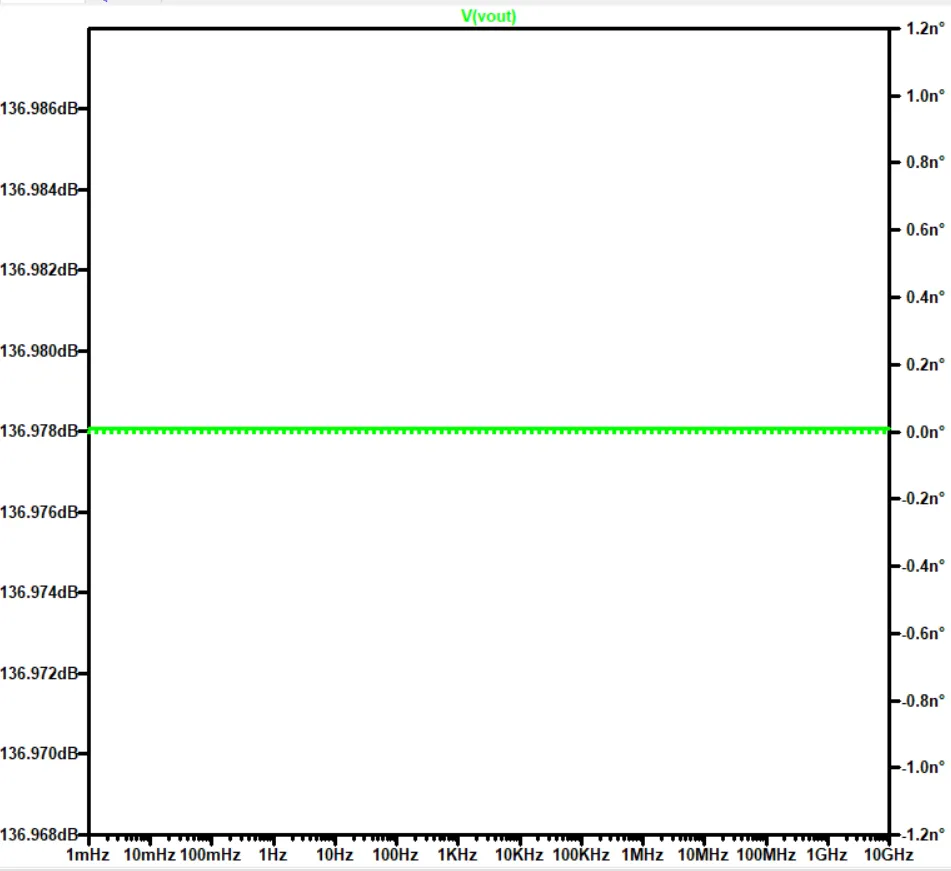The height and width of the screenshot is (871, 951).
Task: Click the 100Hz frequency axis label
Action: pos(395,855)
